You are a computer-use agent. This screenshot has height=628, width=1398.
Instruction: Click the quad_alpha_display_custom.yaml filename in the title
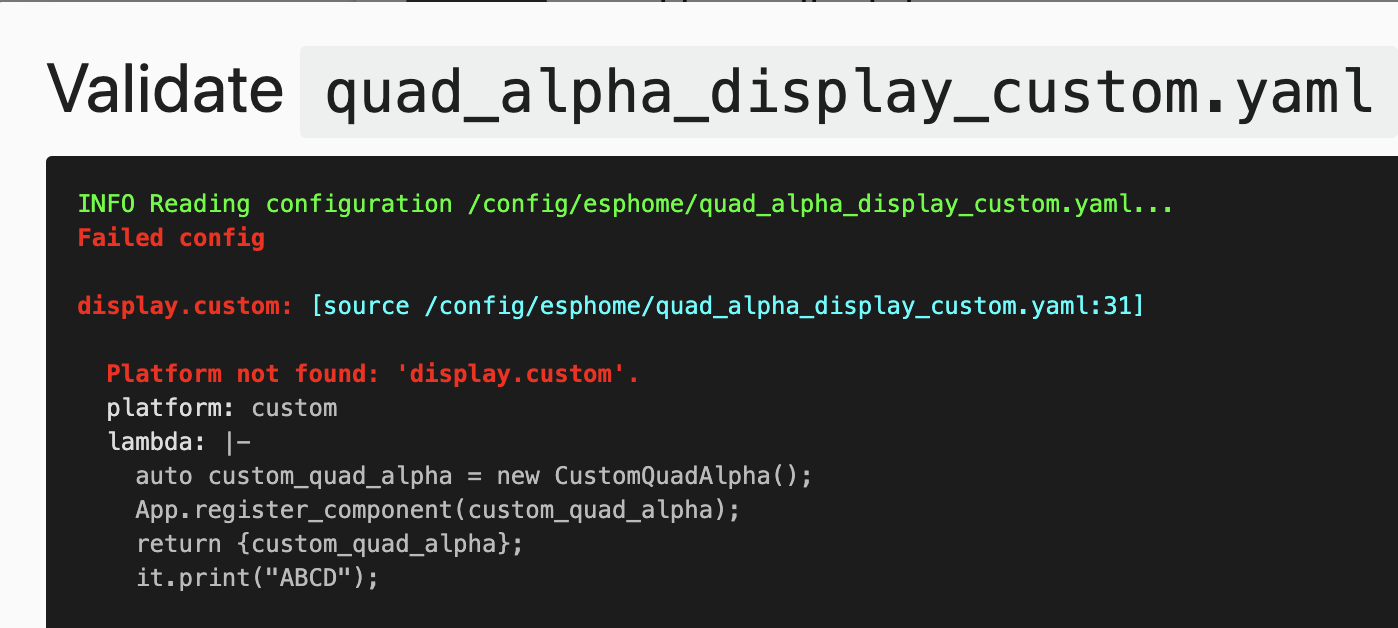tap(848, 92)
